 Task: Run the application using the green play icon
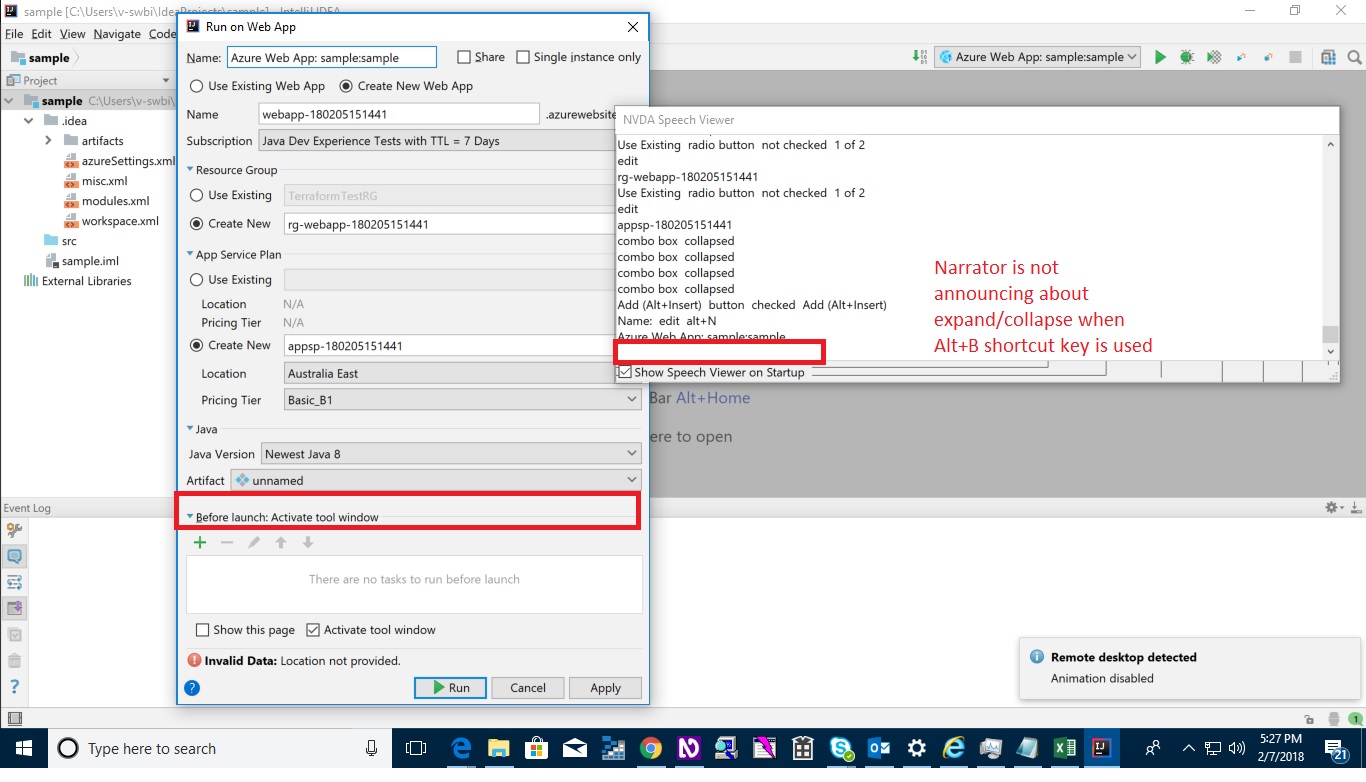[1160, 57]
